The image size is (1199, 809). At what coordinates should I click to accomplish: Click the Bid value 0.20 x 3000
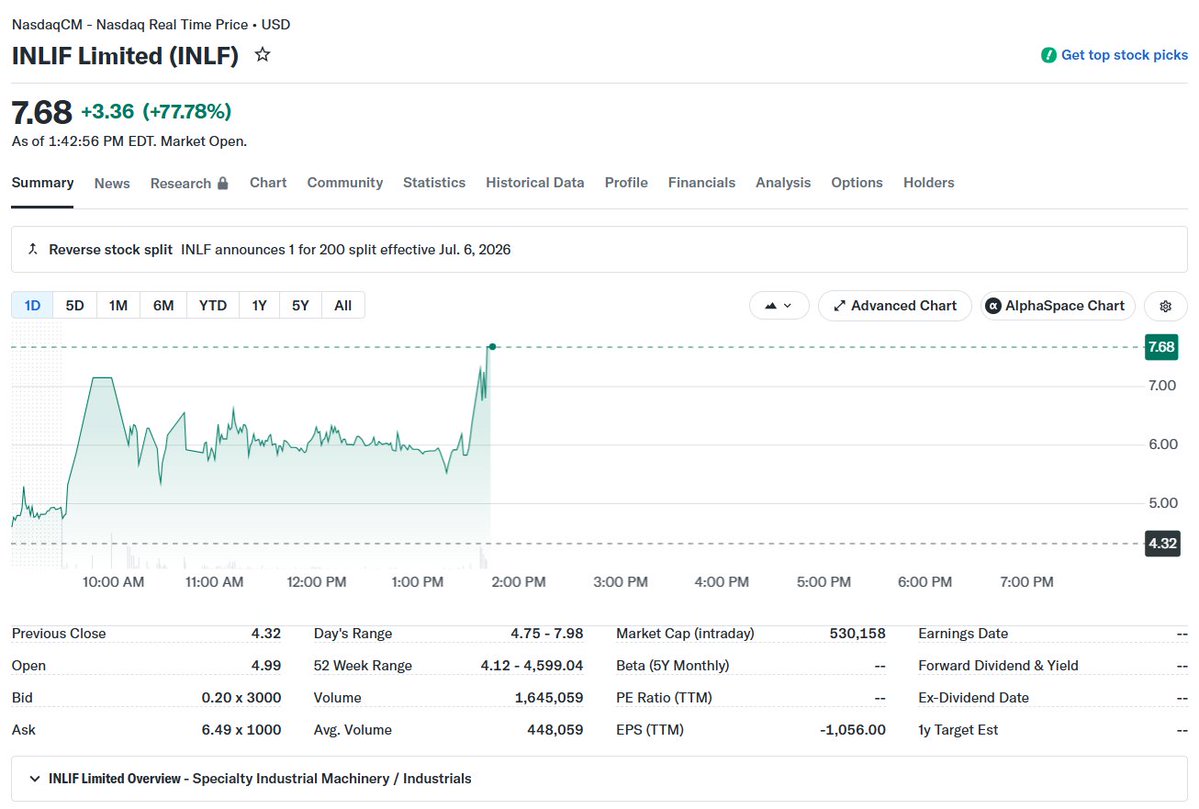(242, 697)
